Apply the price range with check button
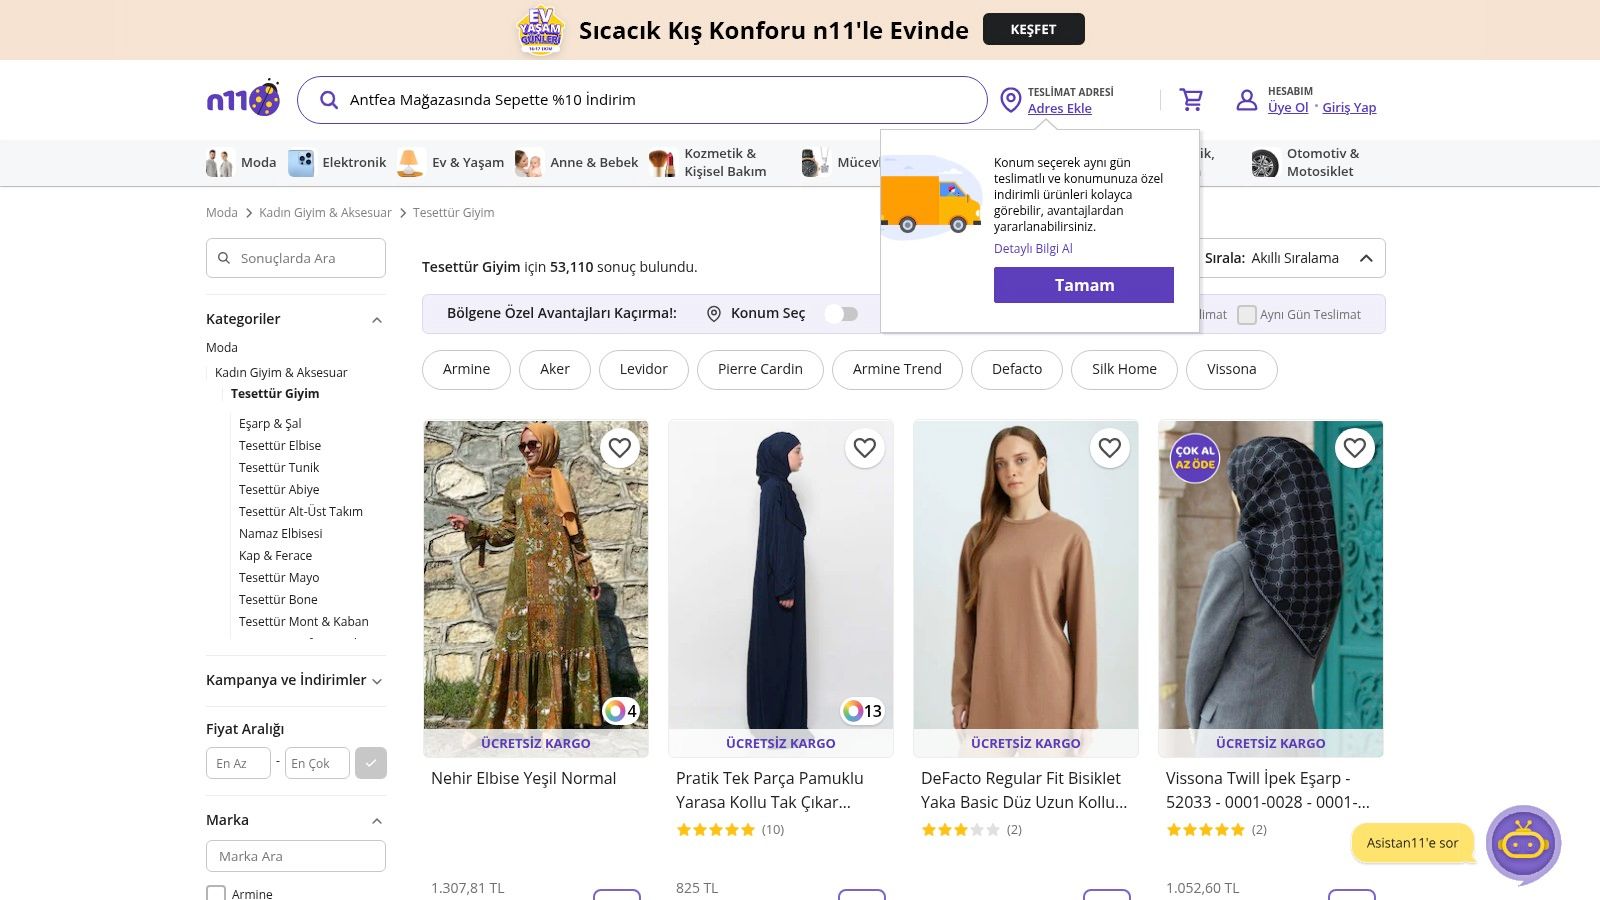 click(371, 763)
